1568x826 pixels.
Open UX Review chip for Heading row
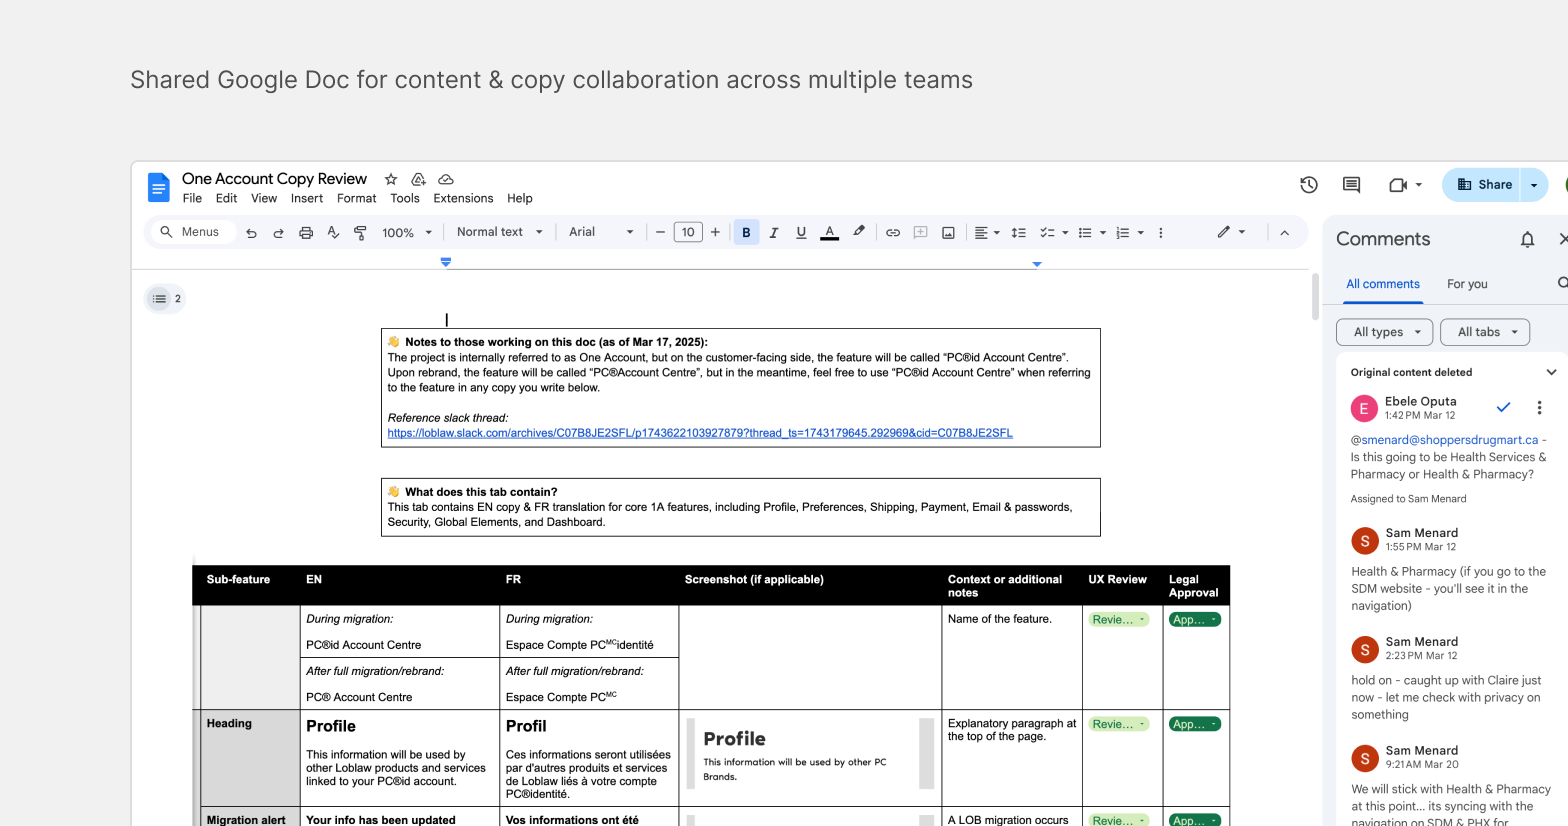point(1119,724)
